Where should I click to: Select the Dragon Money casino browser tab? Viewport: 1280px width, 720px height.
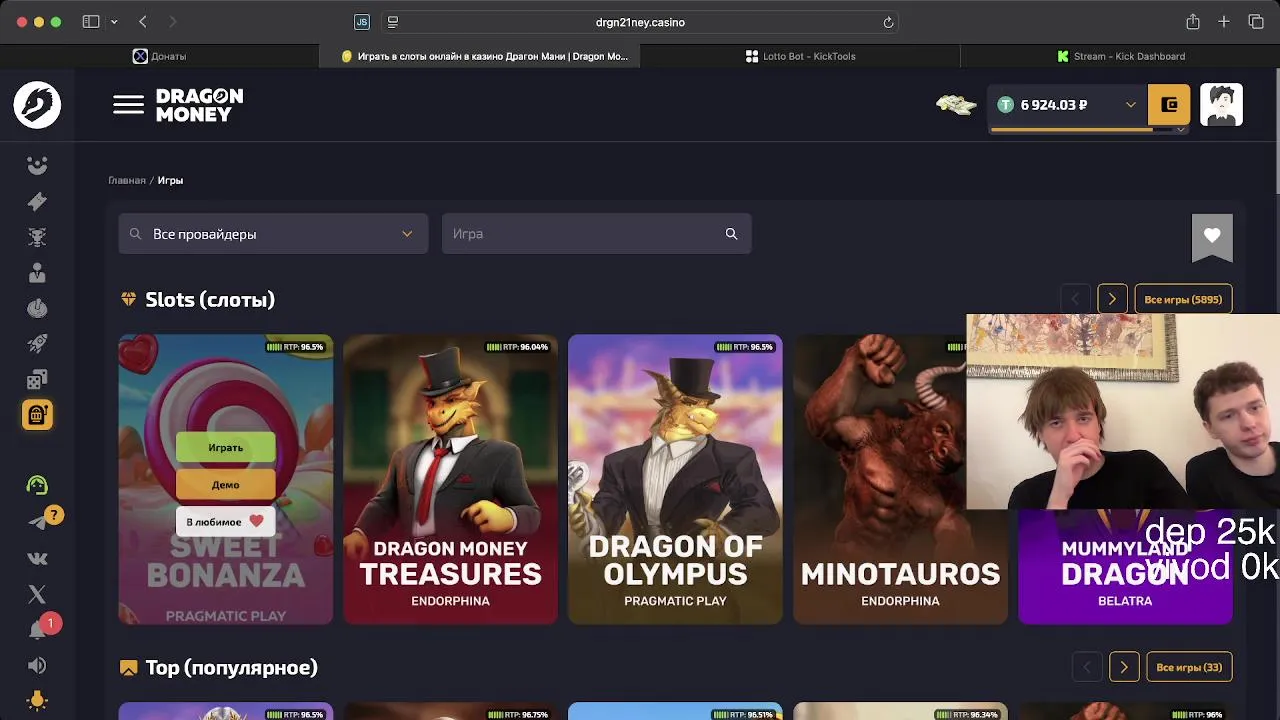[480, 56]
